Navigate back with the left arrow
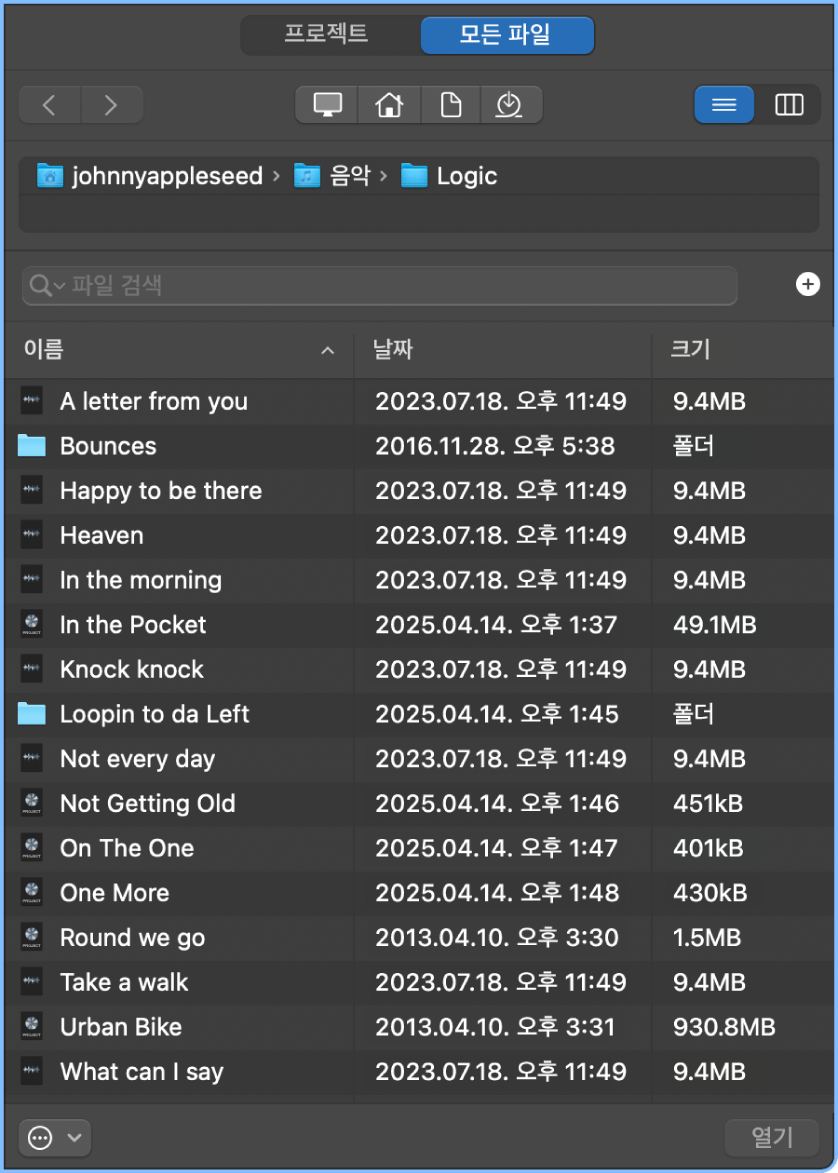The image size is (838, 1173). point(49,105)
